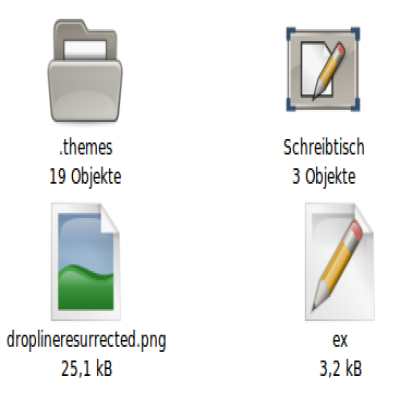The image size is (400, 400).
Task: Click the "ex" filename label
Action: tap(340, 341)
